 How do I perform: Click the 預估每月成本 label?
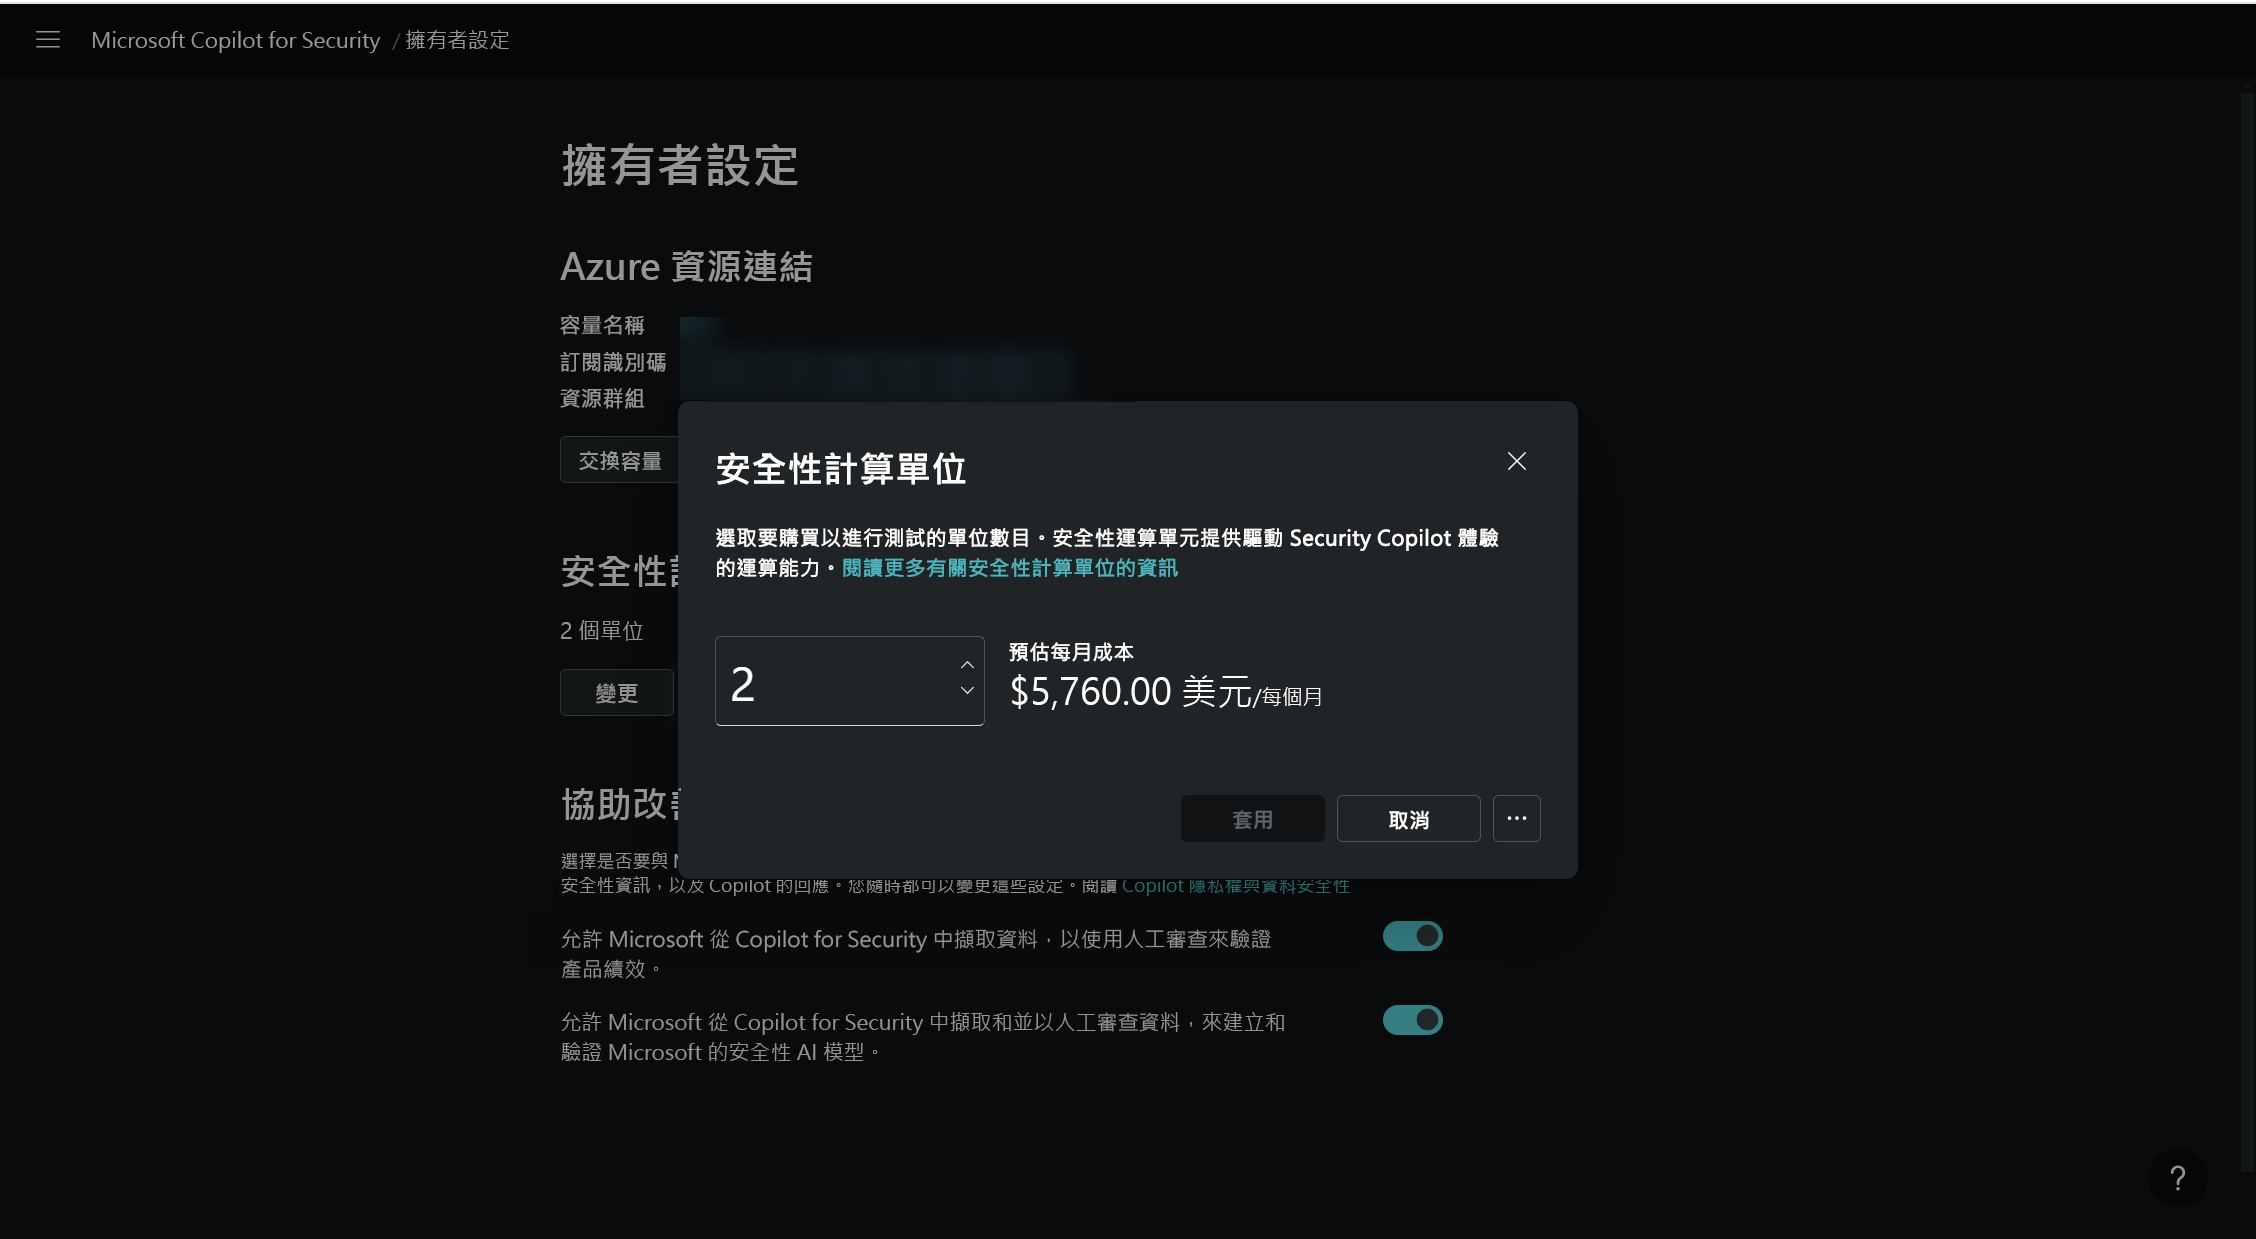pos(1071,652)
